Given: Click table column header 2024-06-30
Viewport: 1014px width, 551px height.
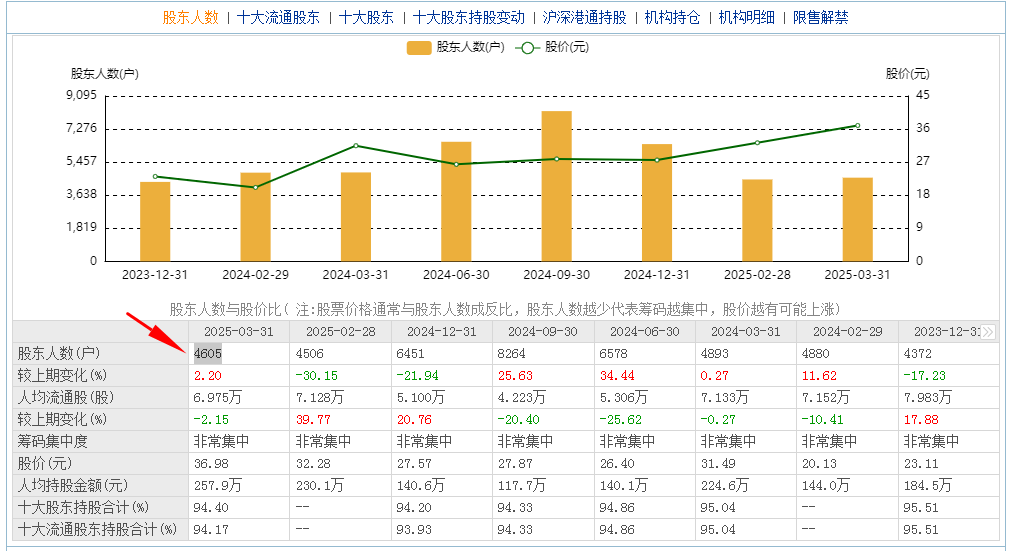Looking at the screenshot, I should pyautogui.click(x=645, y=332).
